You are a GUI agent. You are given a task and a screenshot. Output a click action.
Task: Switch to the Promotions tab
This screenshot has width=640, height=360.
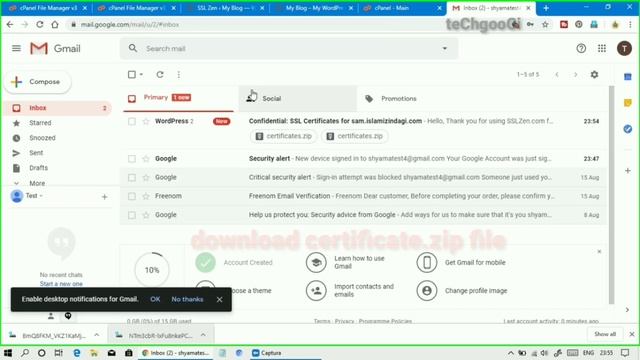click(x=416, y=98)
